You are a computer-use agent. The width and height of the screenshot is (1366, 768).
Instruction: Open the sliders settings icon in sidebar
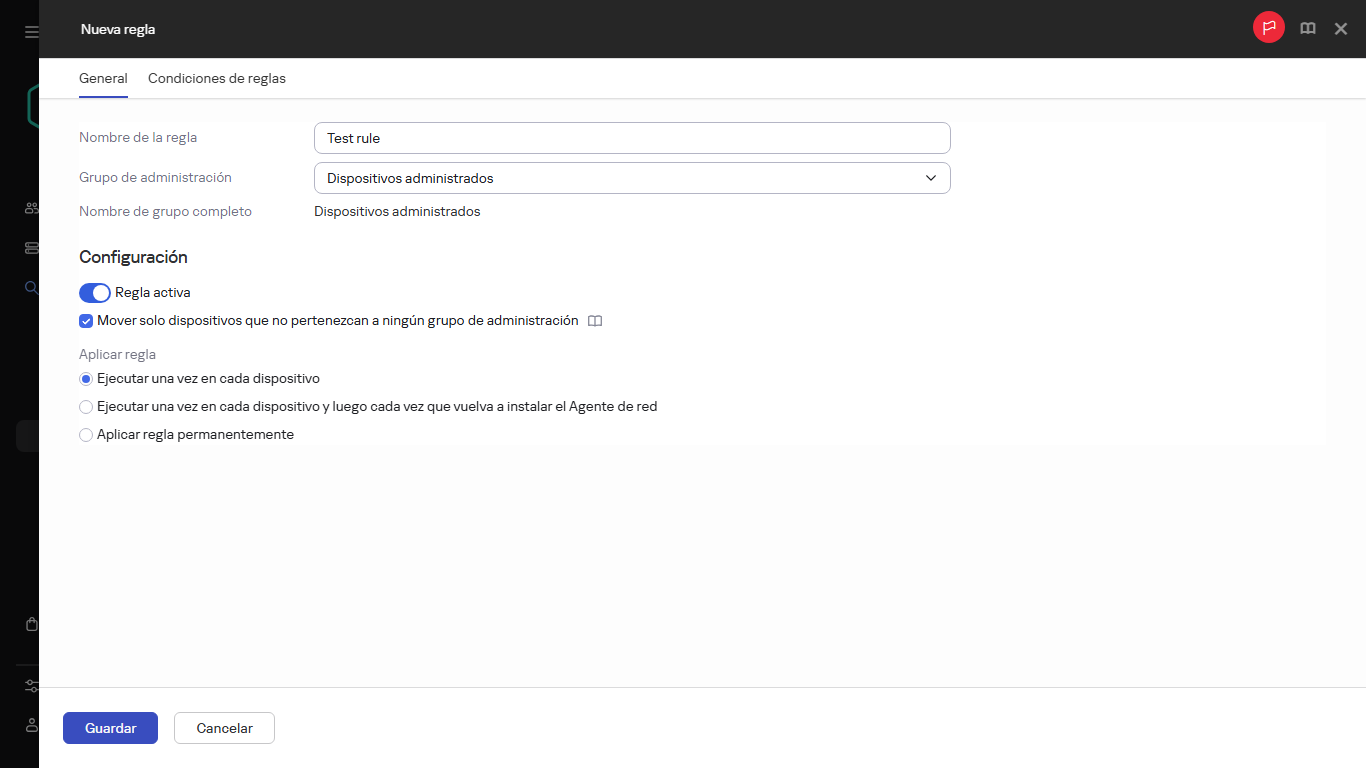coord(32,686)
